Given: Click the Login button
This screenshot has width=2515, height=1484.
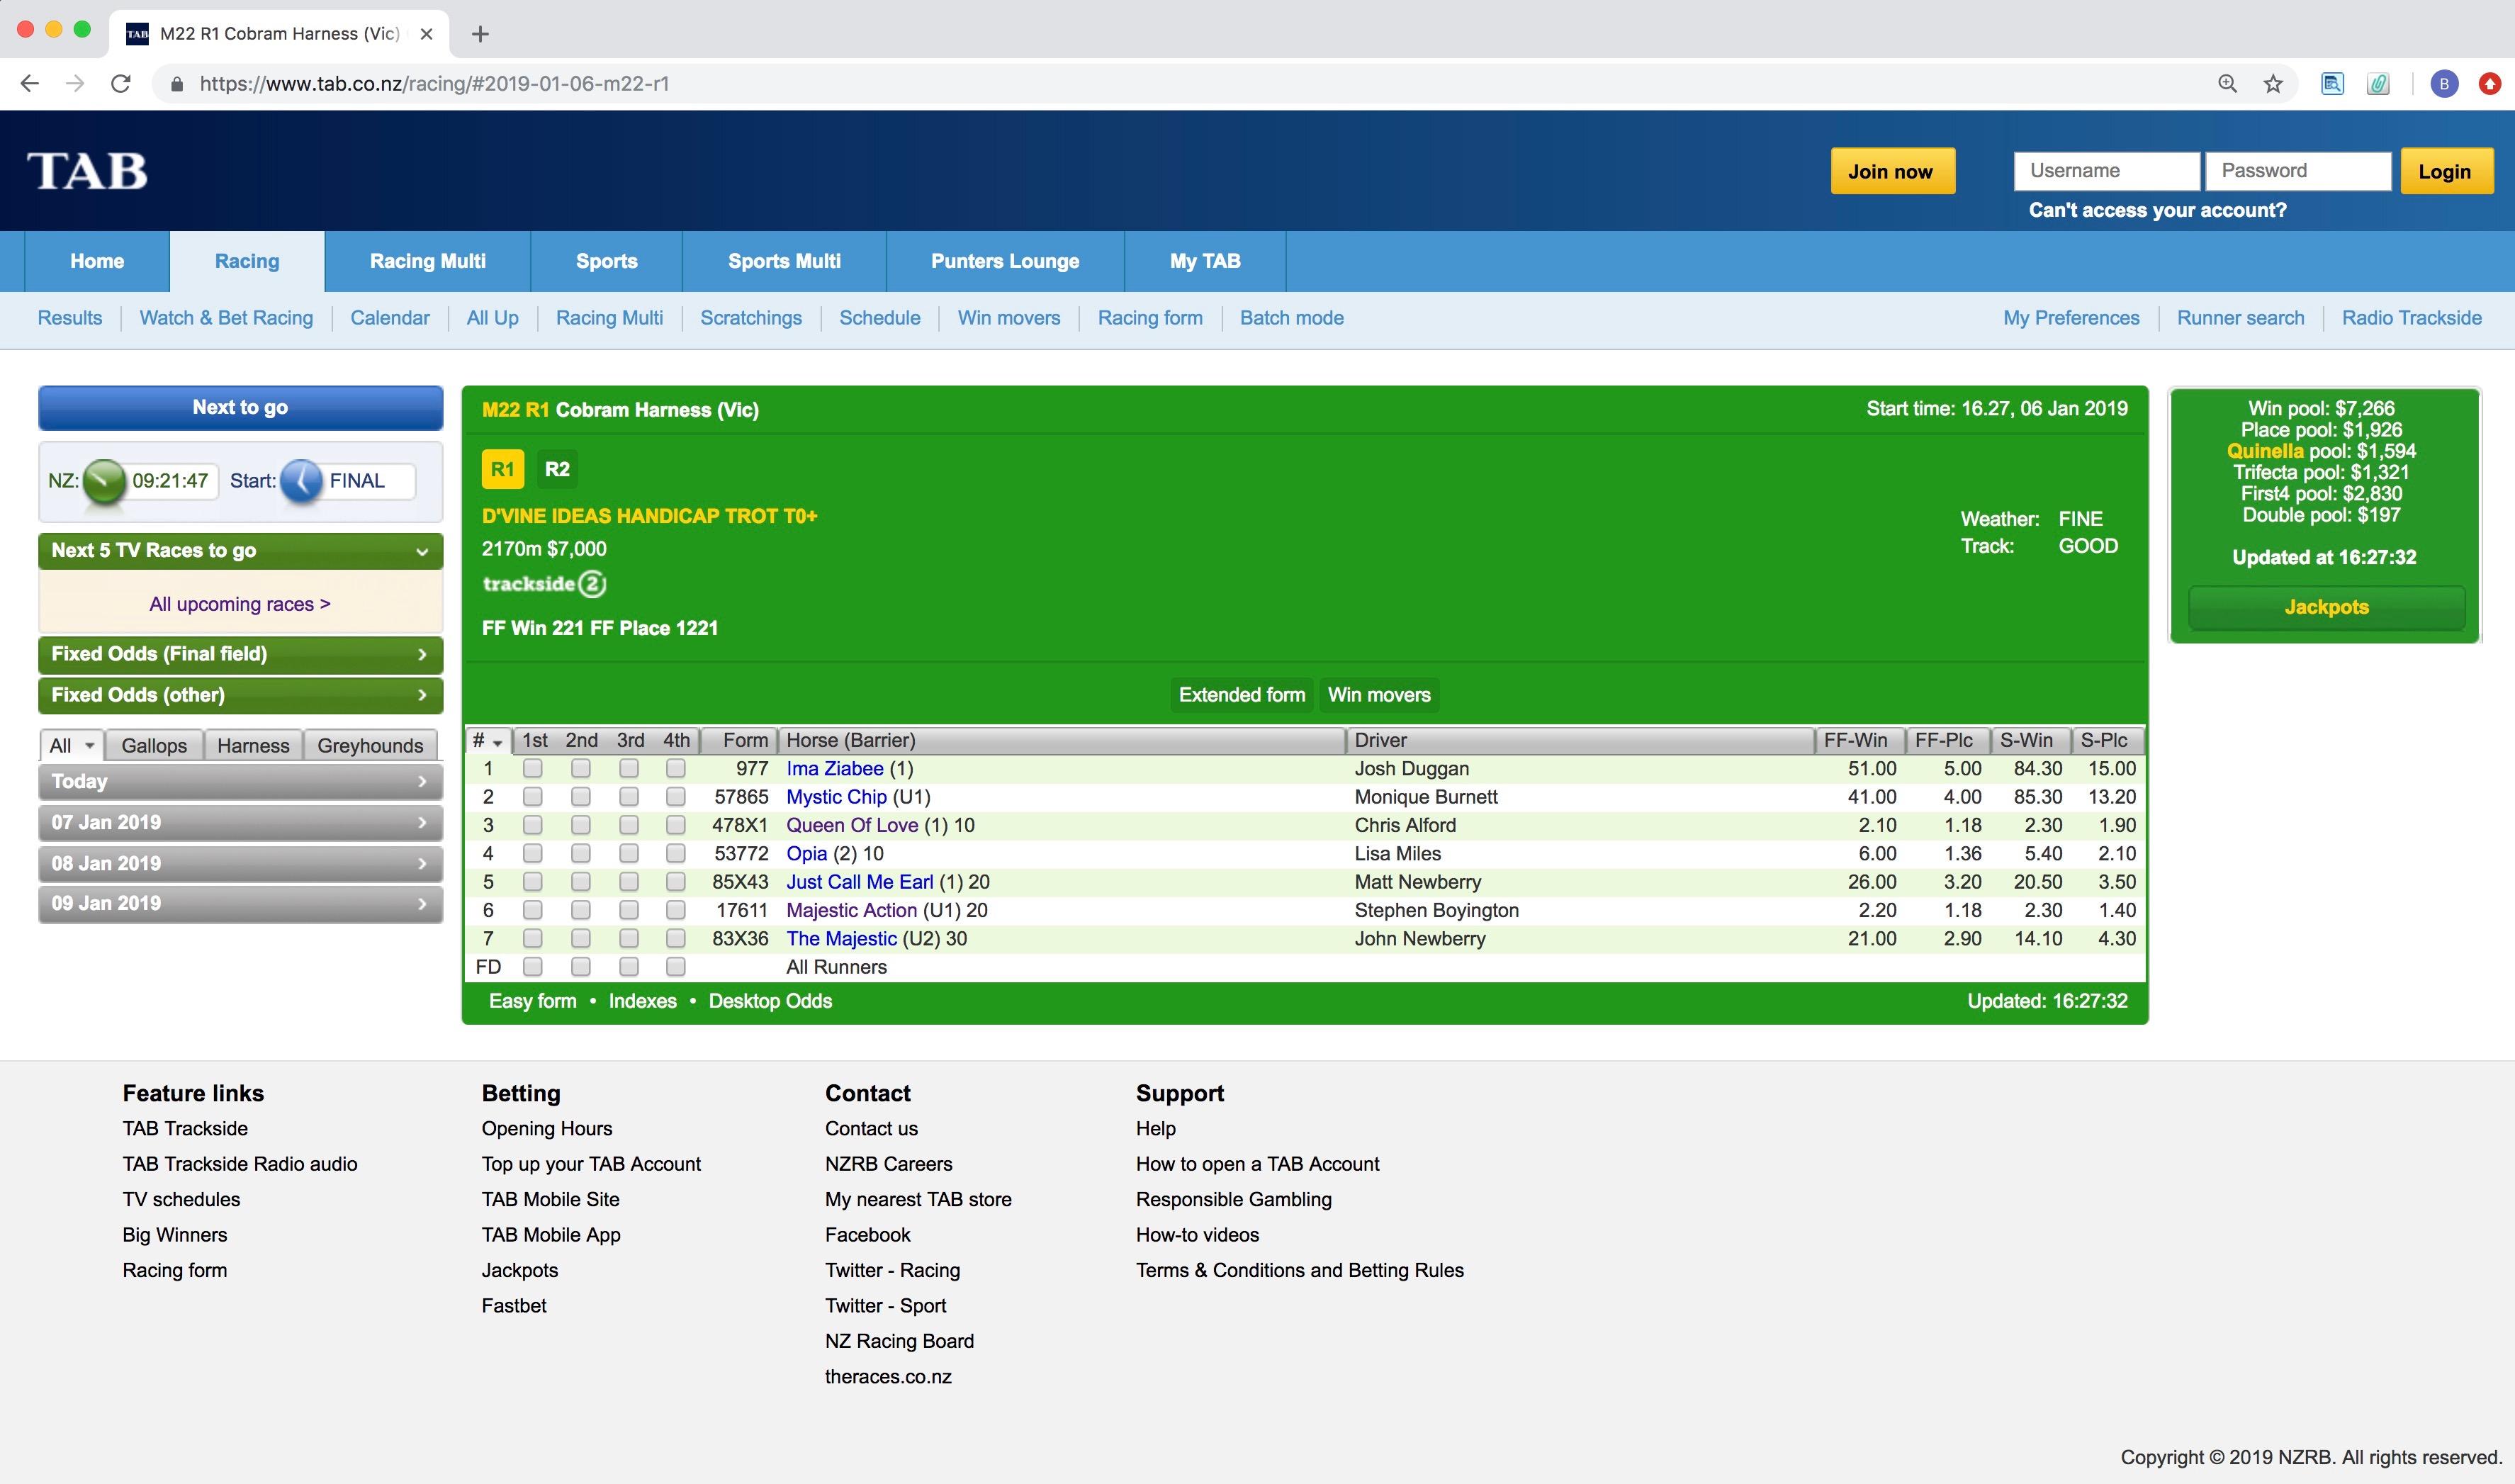Looking at the screenshot, I should click(x=2446, y=171).
